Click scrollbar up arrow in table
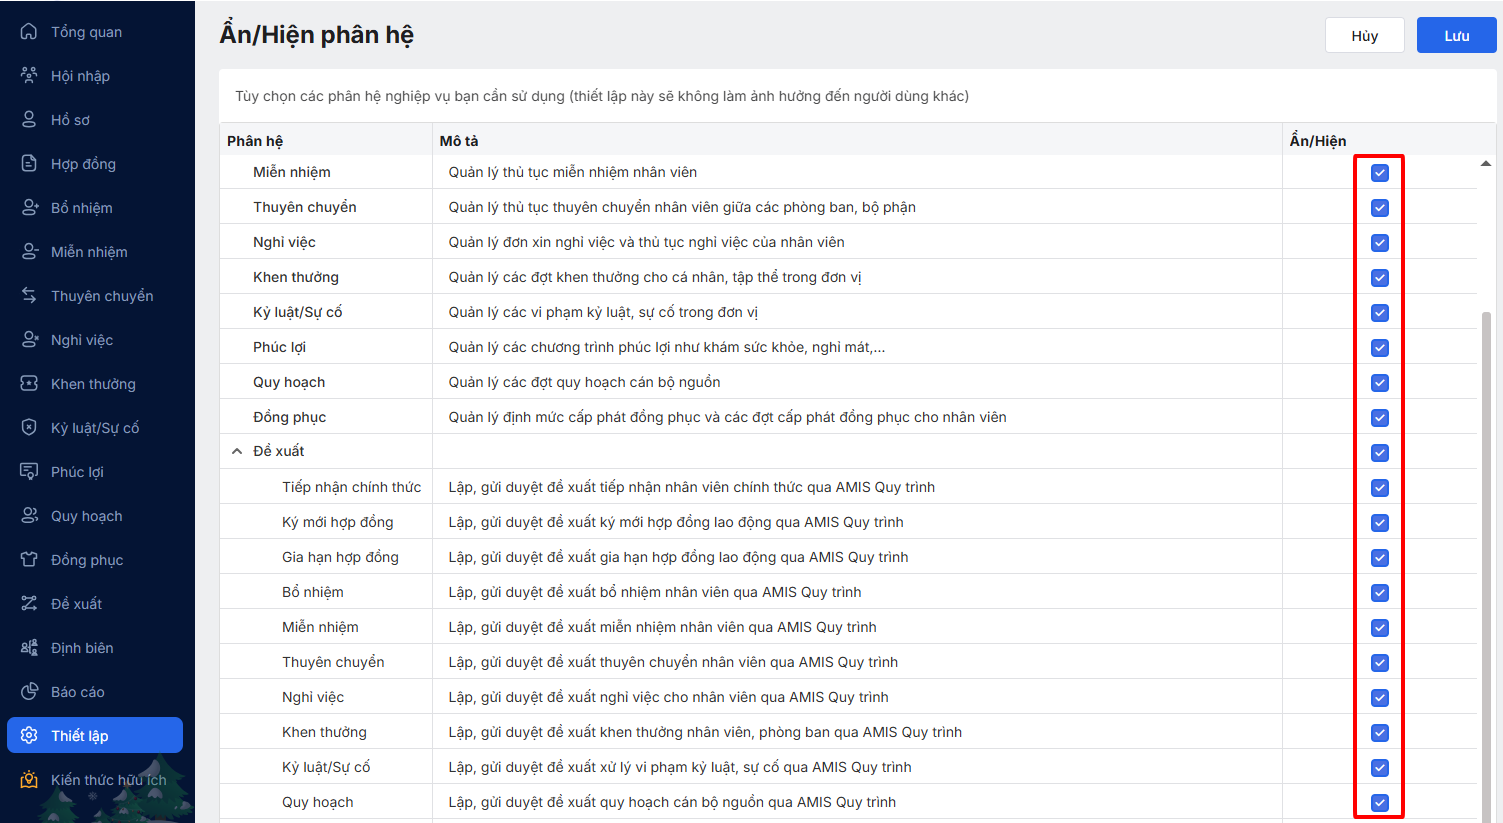The height and width of the screenshot is (823, 1503). (x=1486, y=163)
